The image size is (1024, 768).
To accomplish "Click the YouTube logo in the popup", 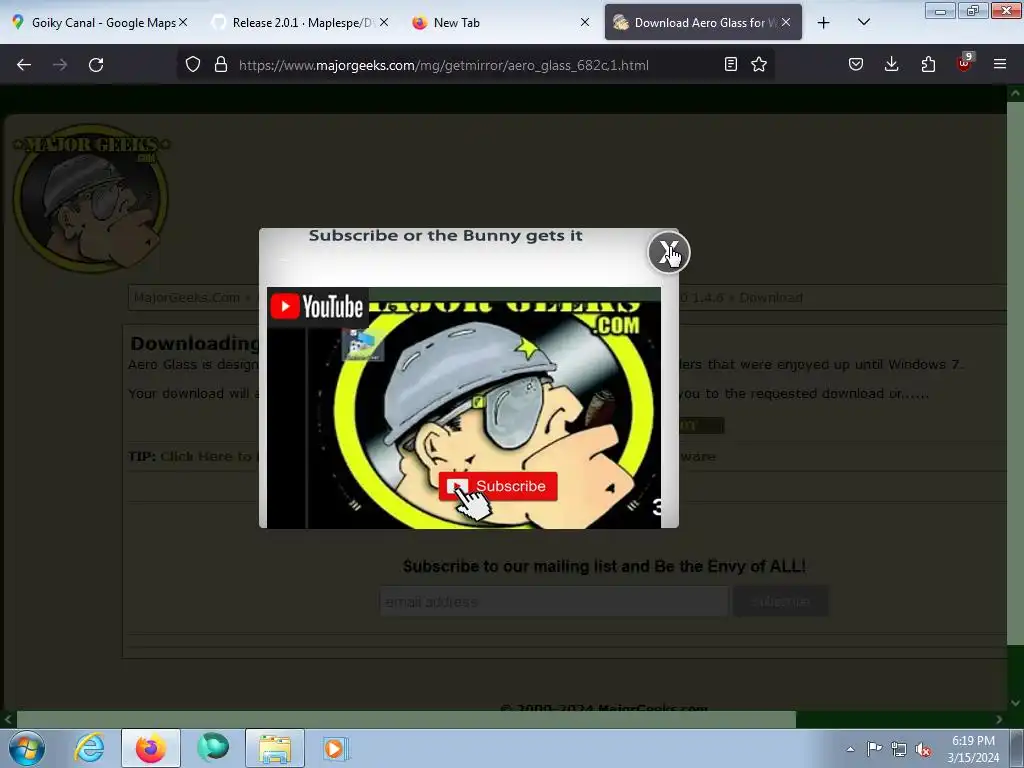I will (317, 306).
